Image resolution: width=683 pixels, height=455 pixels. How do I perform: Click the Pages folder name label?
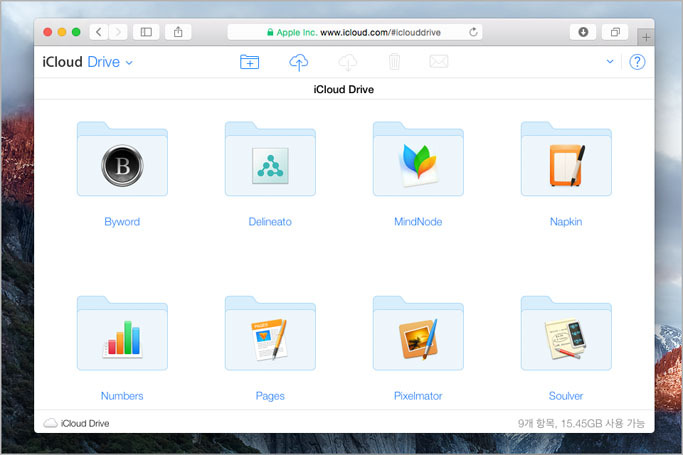[270, 396]
